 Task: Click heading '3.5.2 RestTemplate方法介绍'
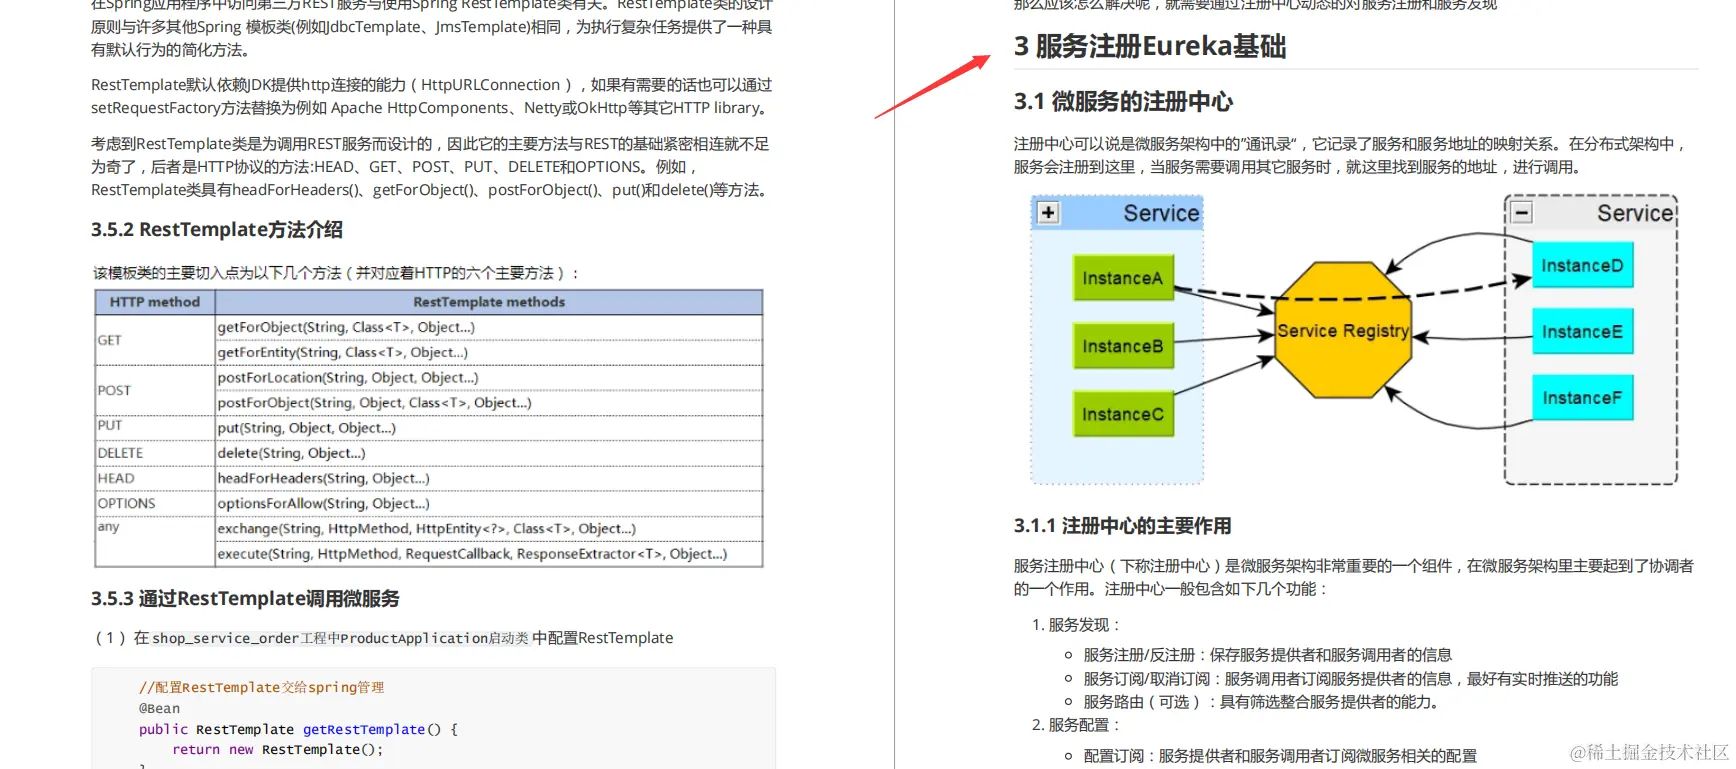pyautogui.click(x=217, y=230)
